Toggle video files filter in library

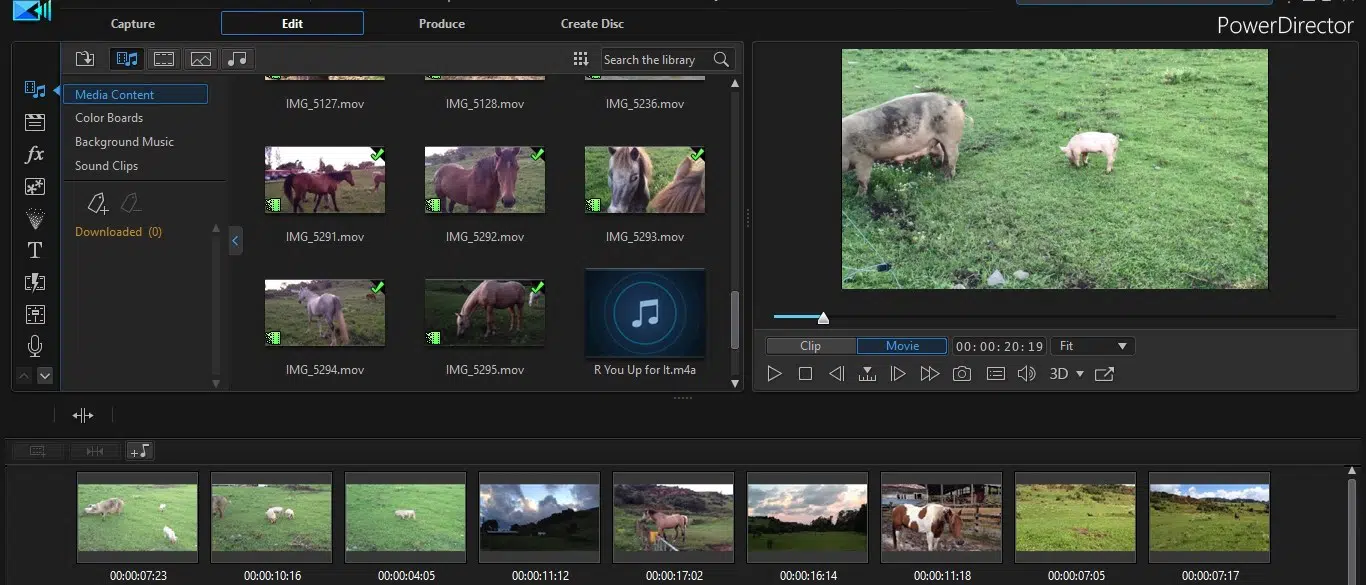pos(163,59)
